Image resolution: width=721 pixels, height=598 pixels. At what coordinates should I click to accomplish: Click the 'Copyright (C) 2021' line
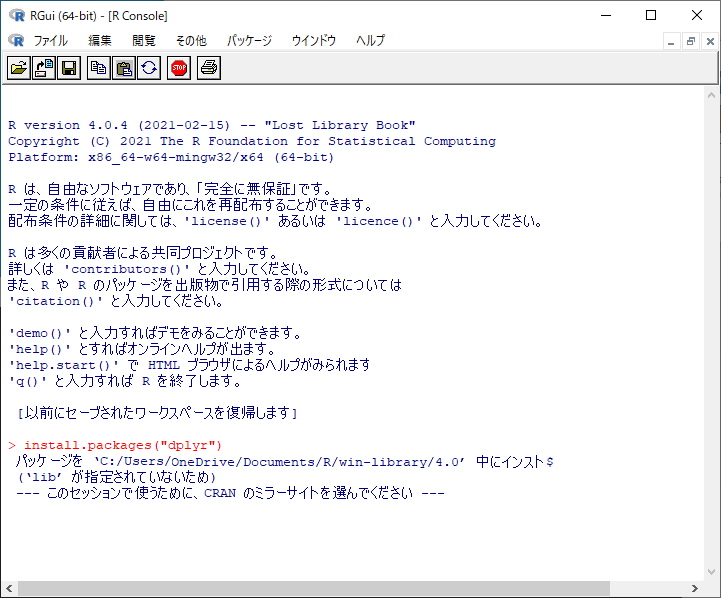tap(252, 141)
